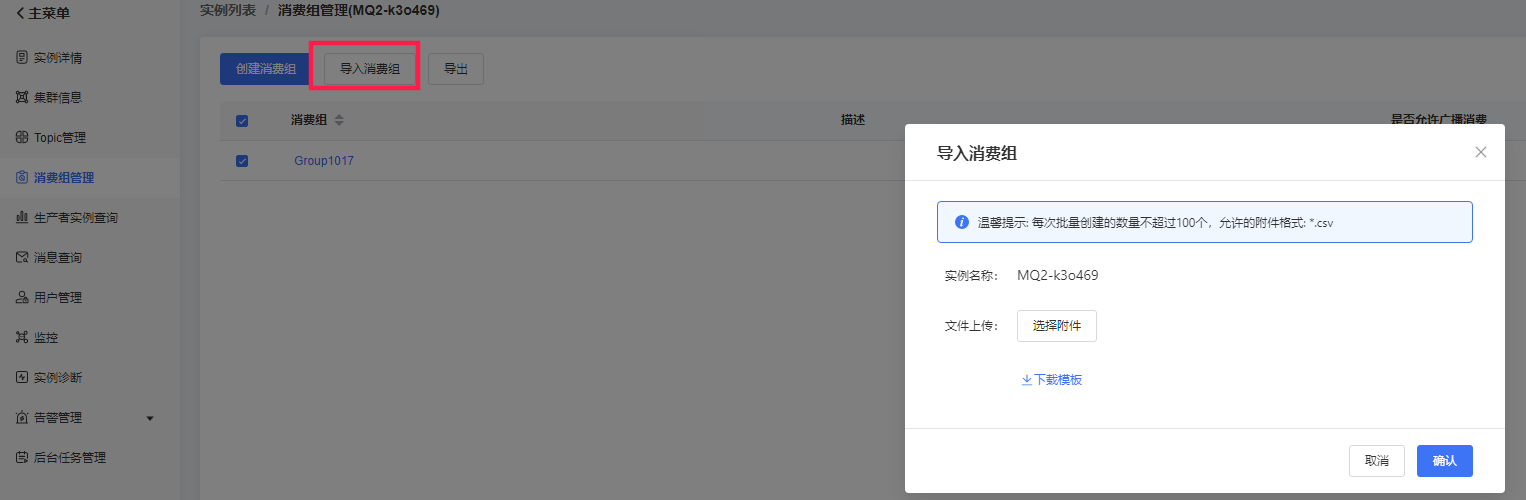Click the 实例名称 label
The height and width of the screenshot is (500, 1526).
click(972, 275)
